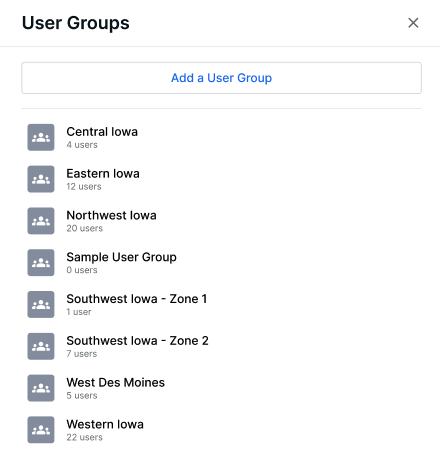440x454 pixels.
Task: Click the 20 users count under Northwest Iowa
Action: (84, 228)
